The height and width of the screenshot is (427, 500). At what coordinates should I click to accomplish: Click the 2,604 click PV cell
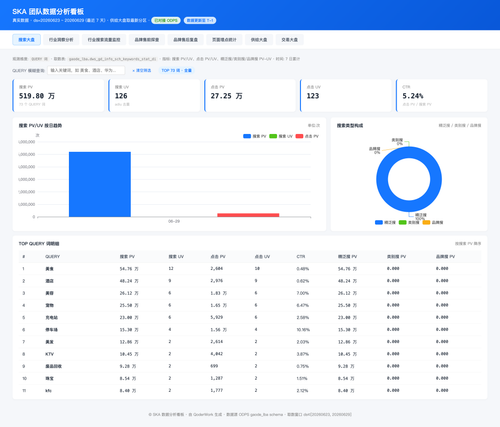[x=217, y=269]
